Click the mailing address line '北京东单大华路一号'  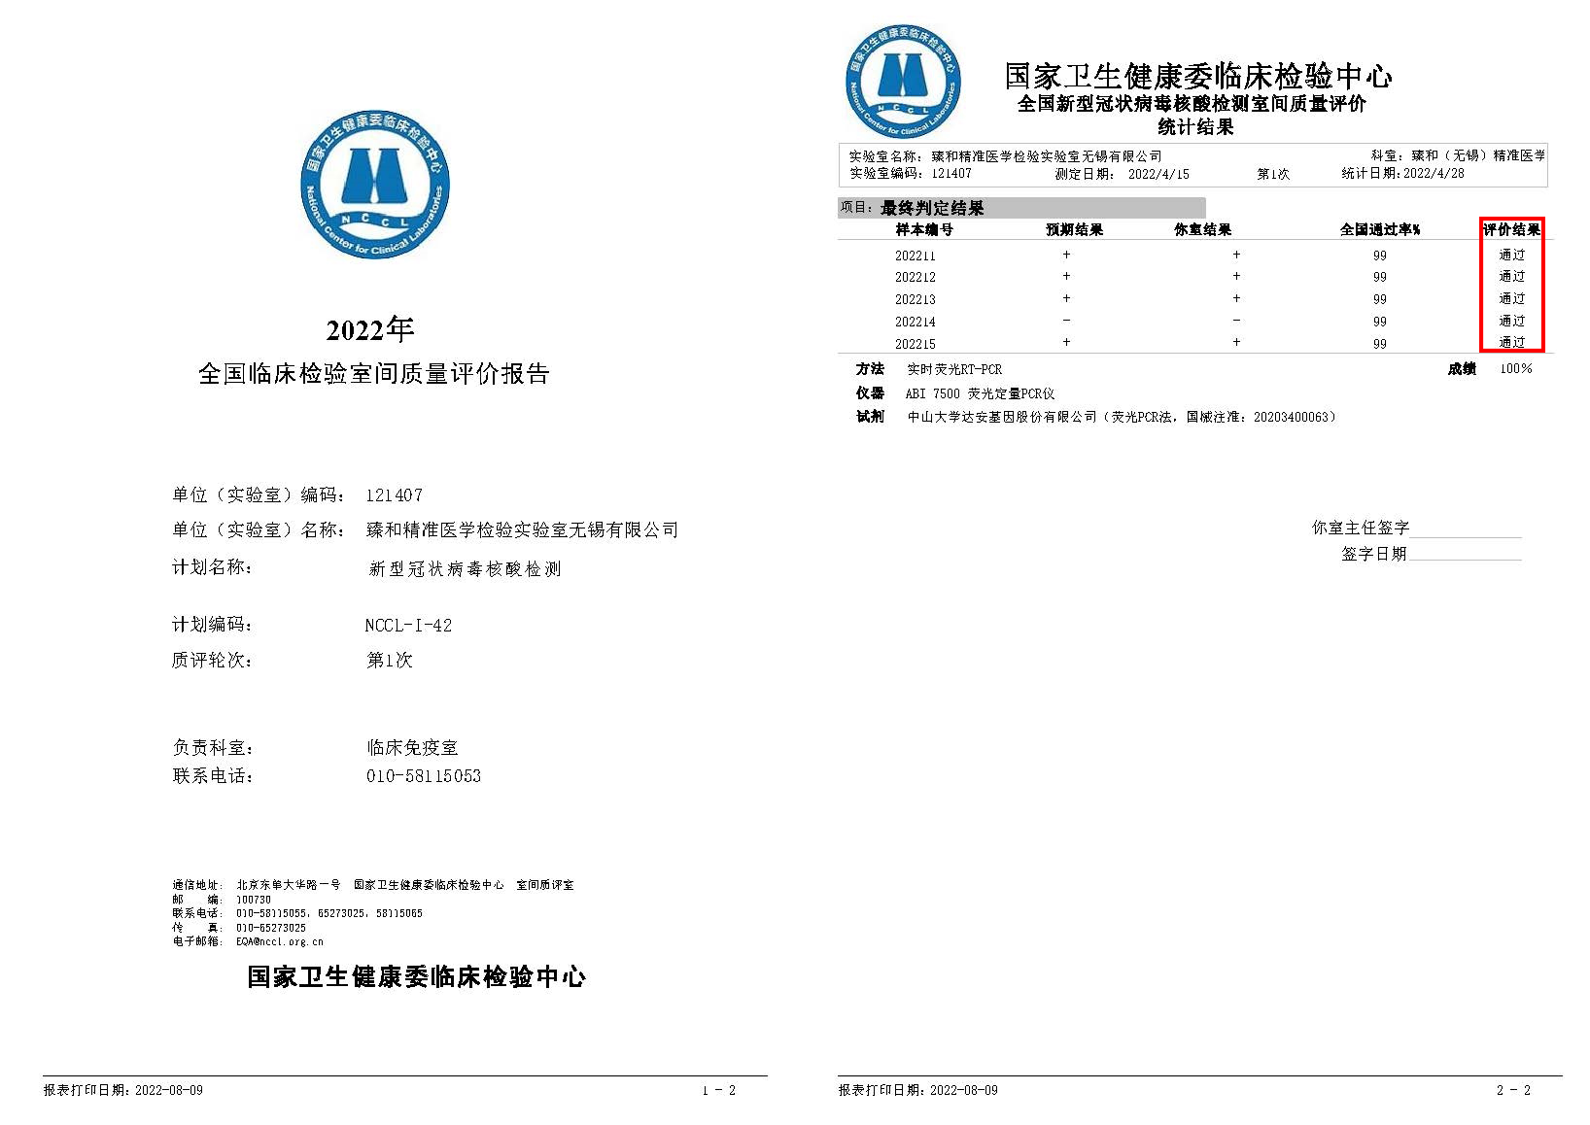288,885
